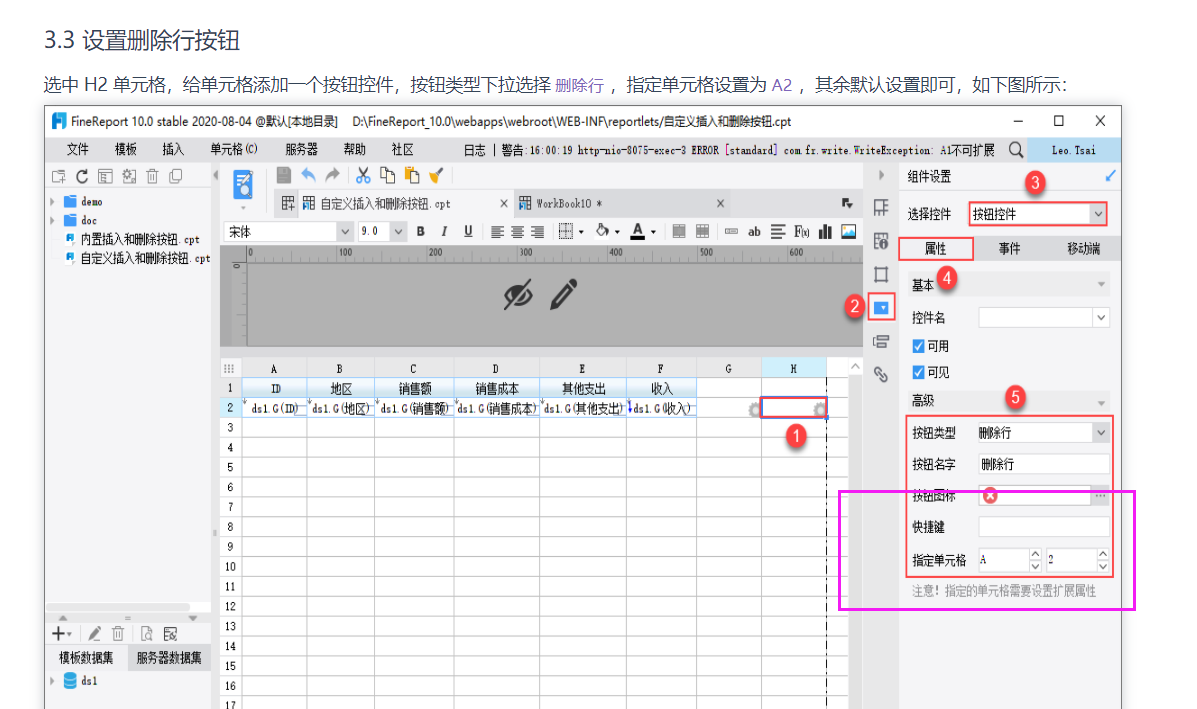Click the refresh icon above file tree
Viewport: 1197px width, 709px height.
tap(81, 176)
